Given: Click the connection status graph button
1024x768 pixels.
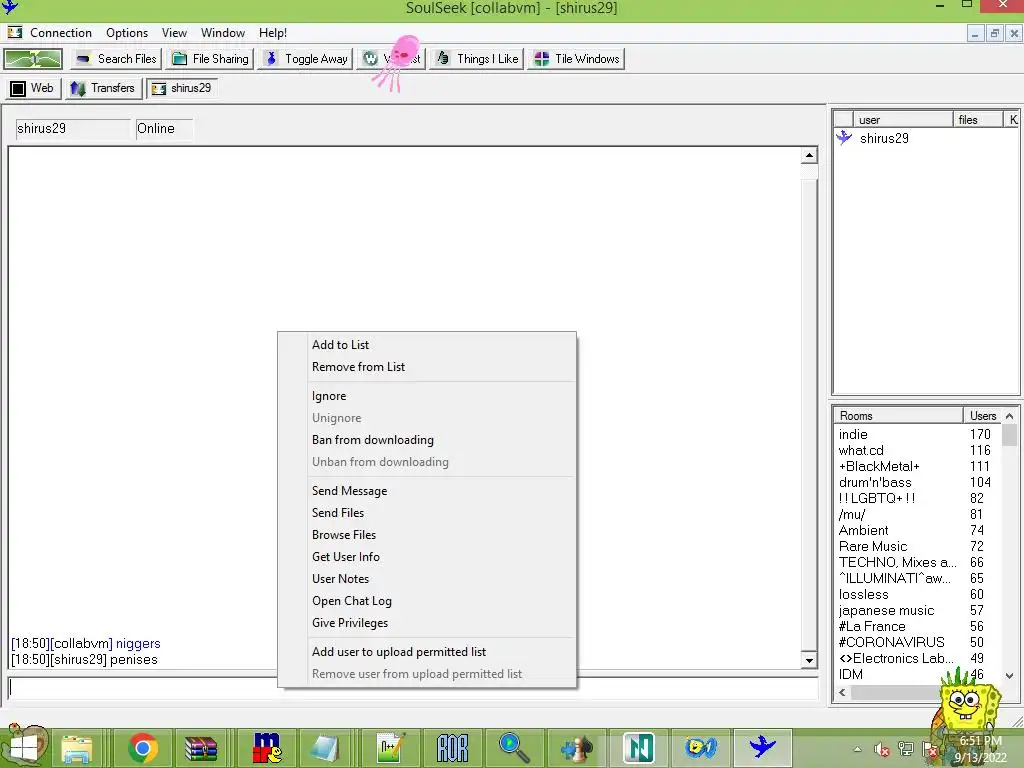Looking at the screenshot, I should [33, 59].
